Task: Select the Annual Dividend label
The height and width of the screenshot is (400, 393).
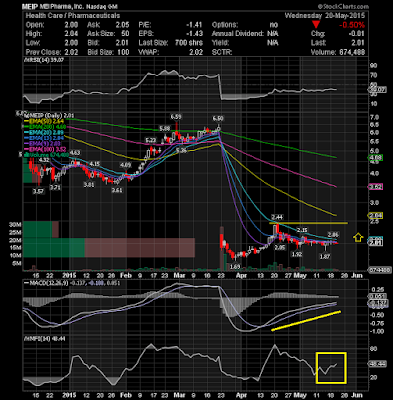Action: pos(237,34)
